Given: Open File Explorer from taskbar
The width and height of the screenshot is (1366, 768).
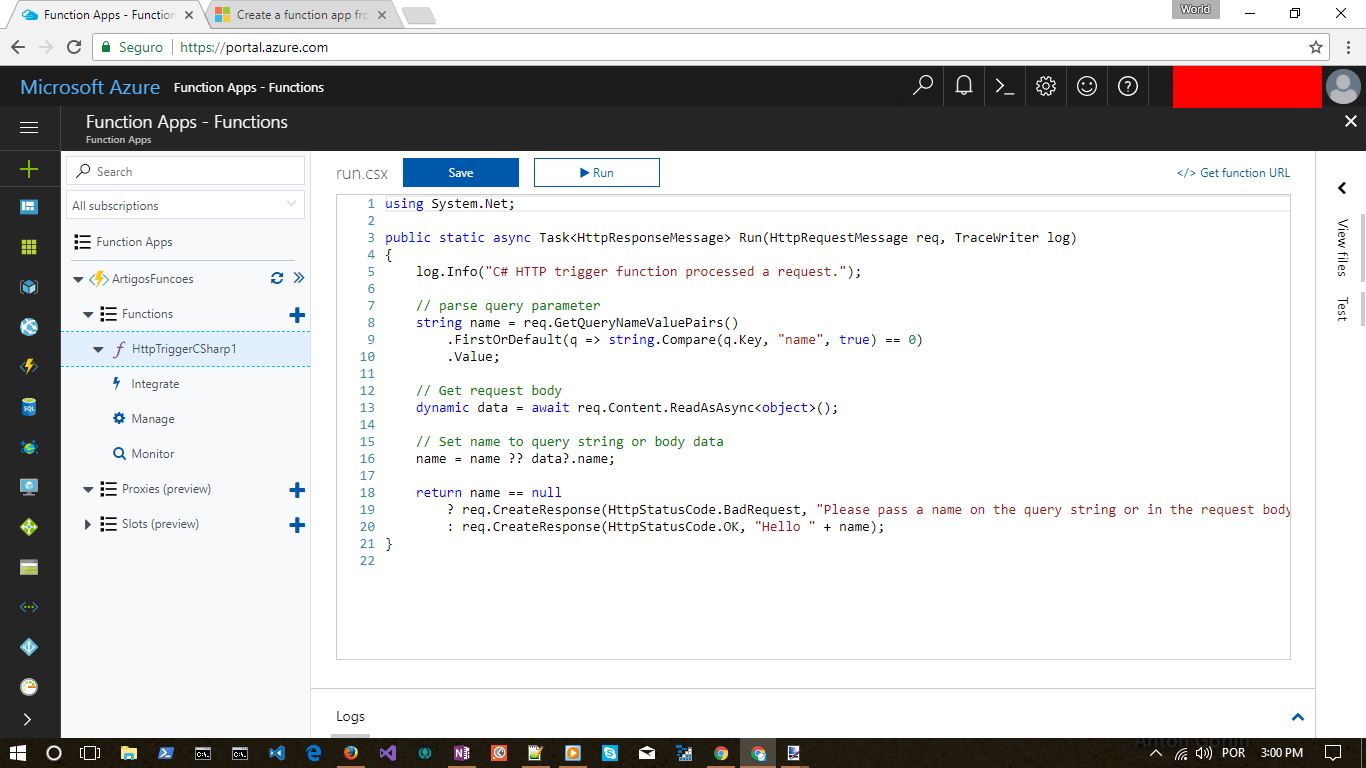Looking at the screenshot, I should 129,753.
